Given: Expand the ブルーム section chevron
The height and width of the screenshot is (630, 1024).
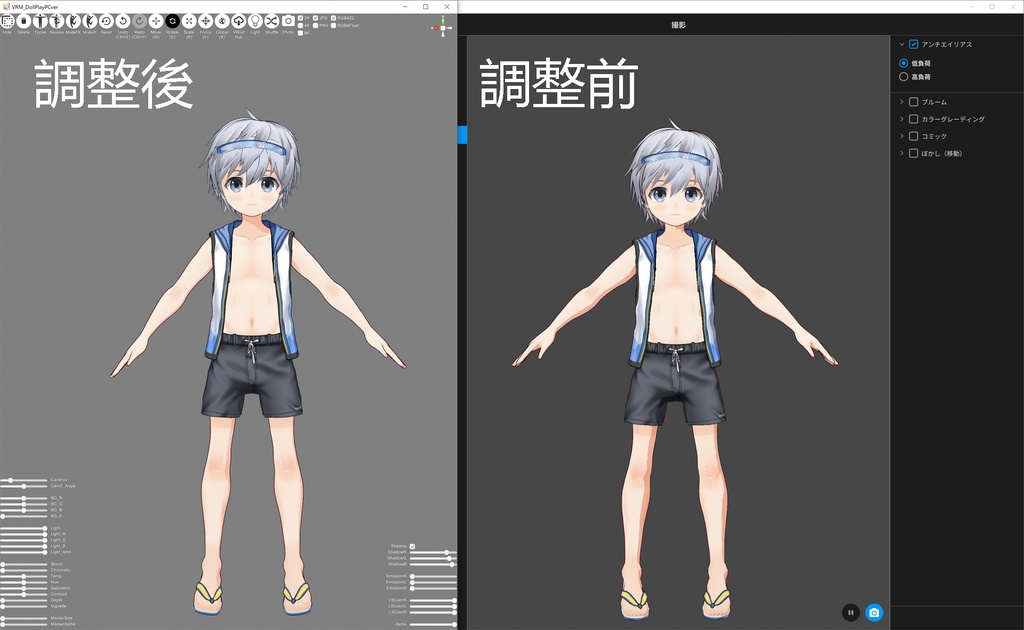Looking at the screenshot, I should point(902,102).
